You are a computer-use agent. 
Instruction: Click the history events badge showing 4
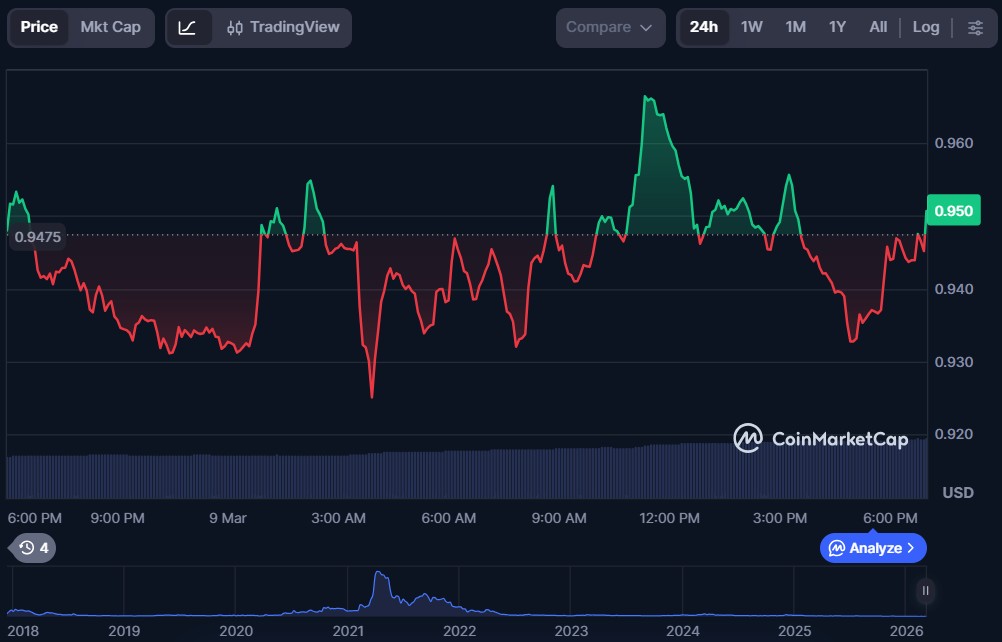[x=33, y=547]
